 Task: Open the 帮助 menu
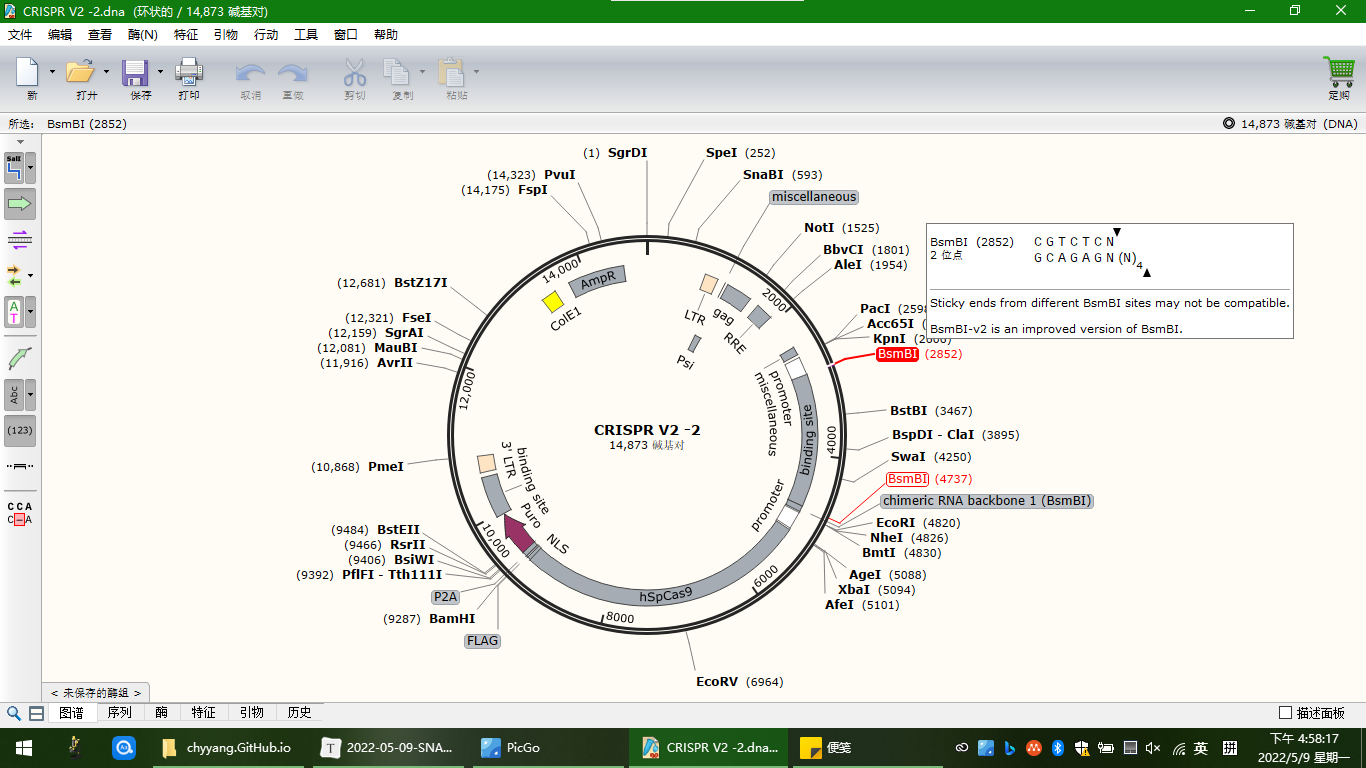[x=386, y=34]
